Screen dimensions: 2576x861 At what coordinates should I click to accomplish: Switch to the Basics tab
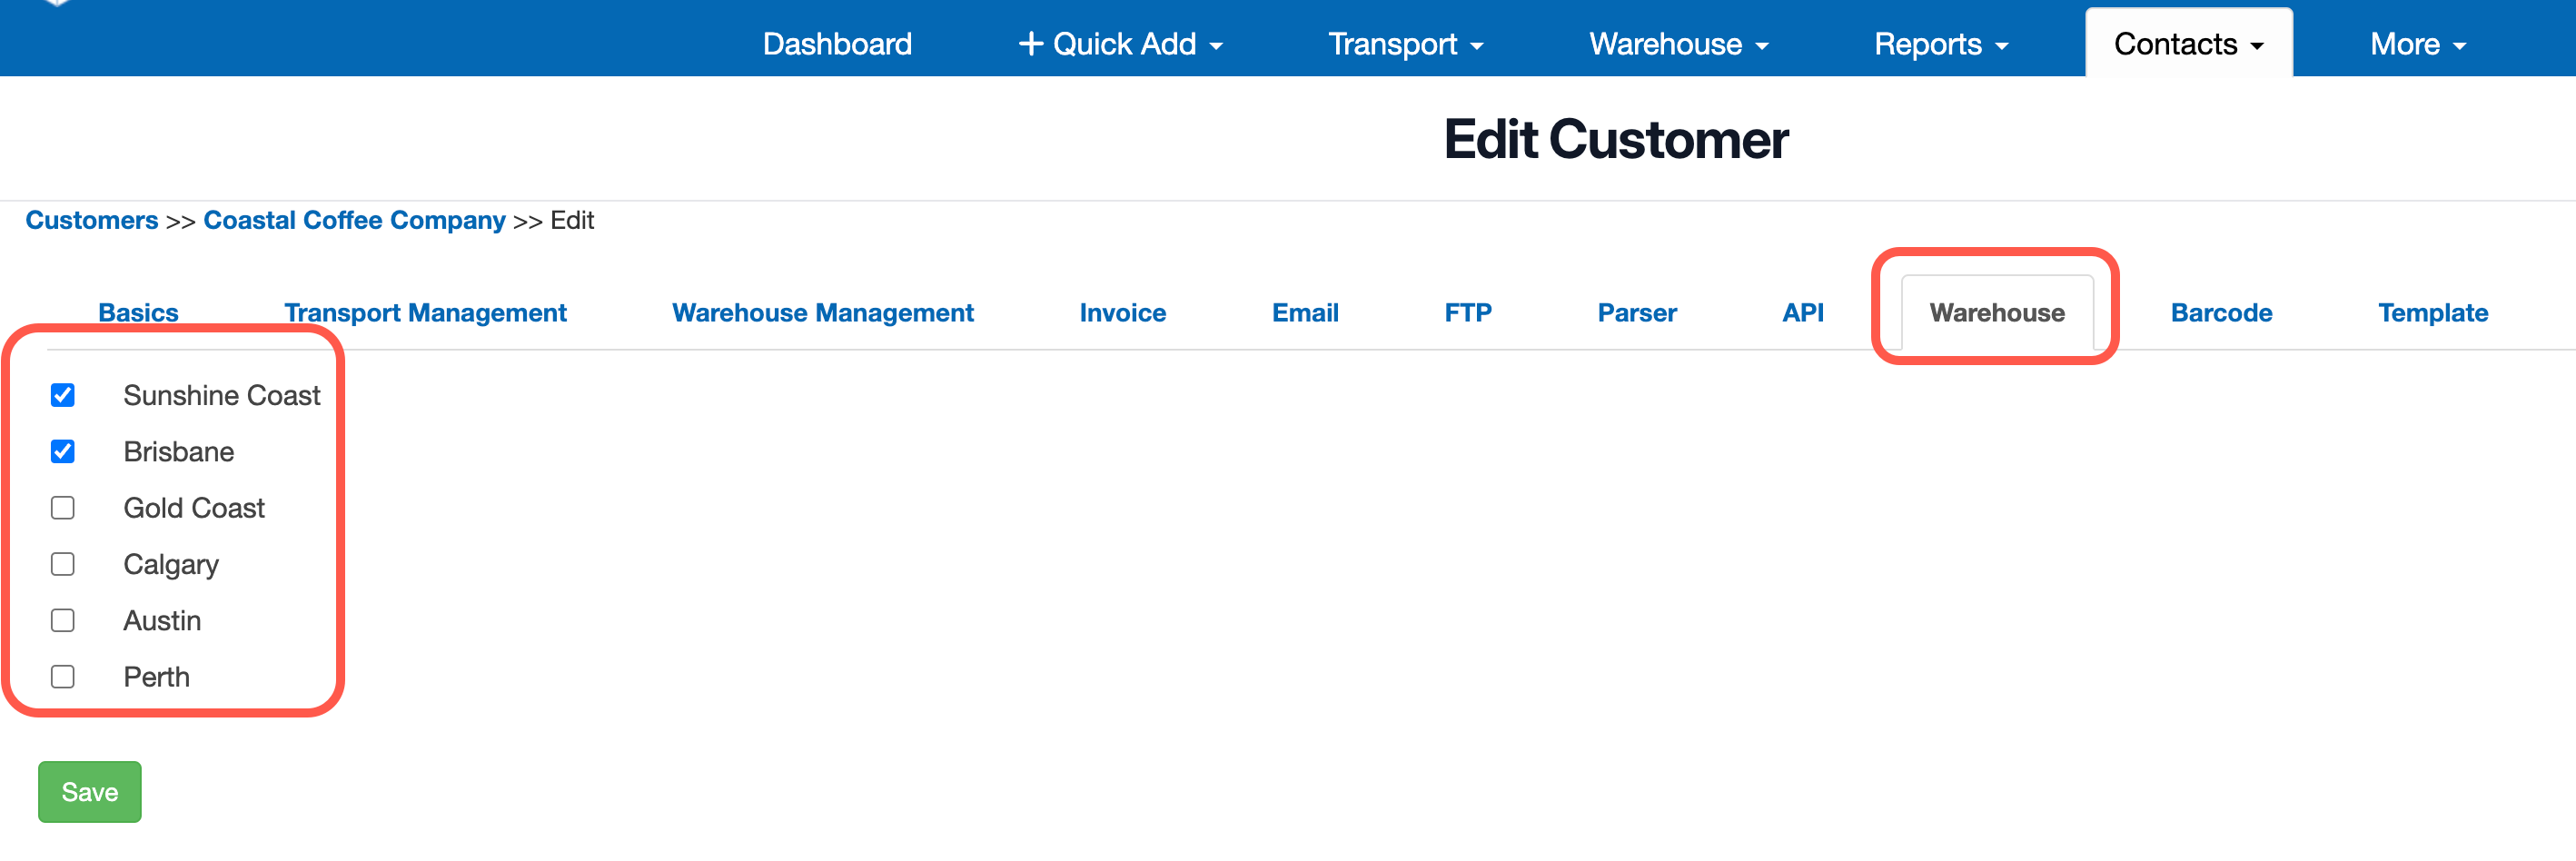tap(138, 312)
